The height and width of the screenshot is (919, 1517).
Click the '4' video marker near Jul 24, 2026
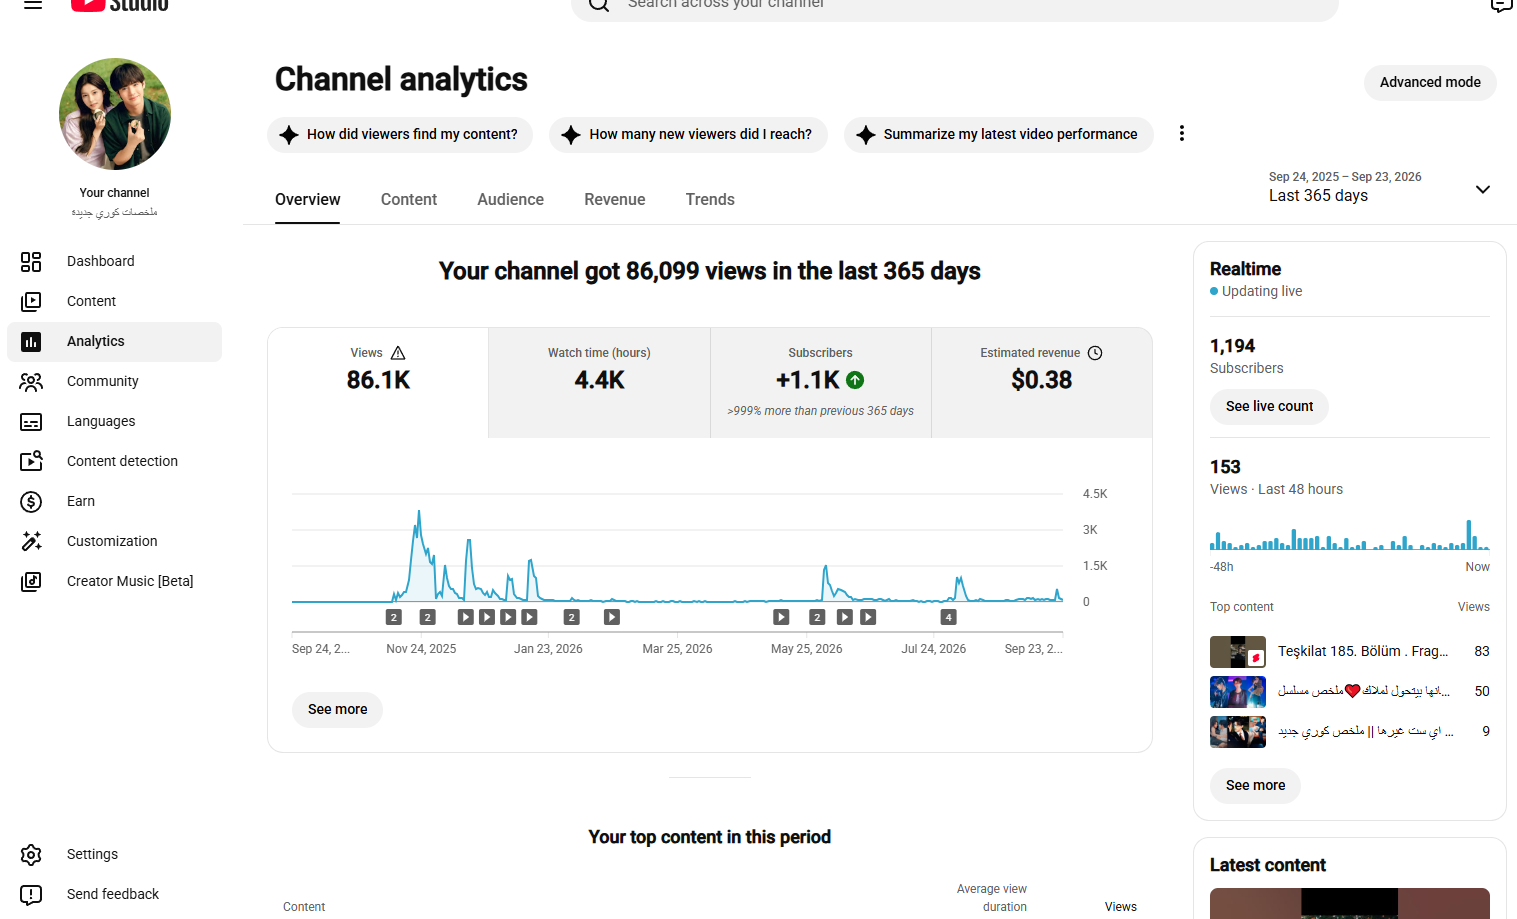(949, 617)
